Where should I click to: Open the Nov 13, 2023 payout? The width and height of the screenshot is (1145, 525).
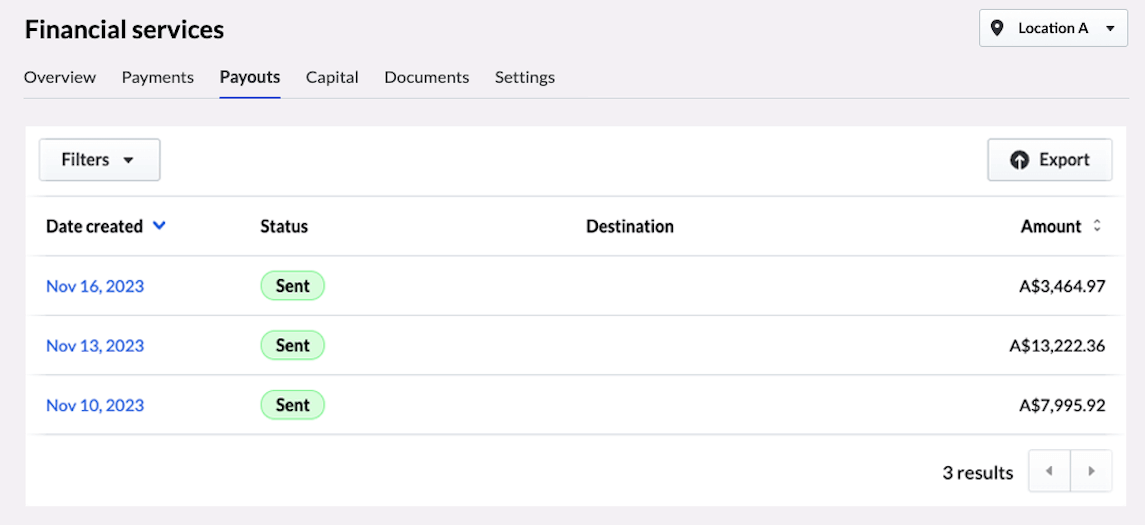95,346
